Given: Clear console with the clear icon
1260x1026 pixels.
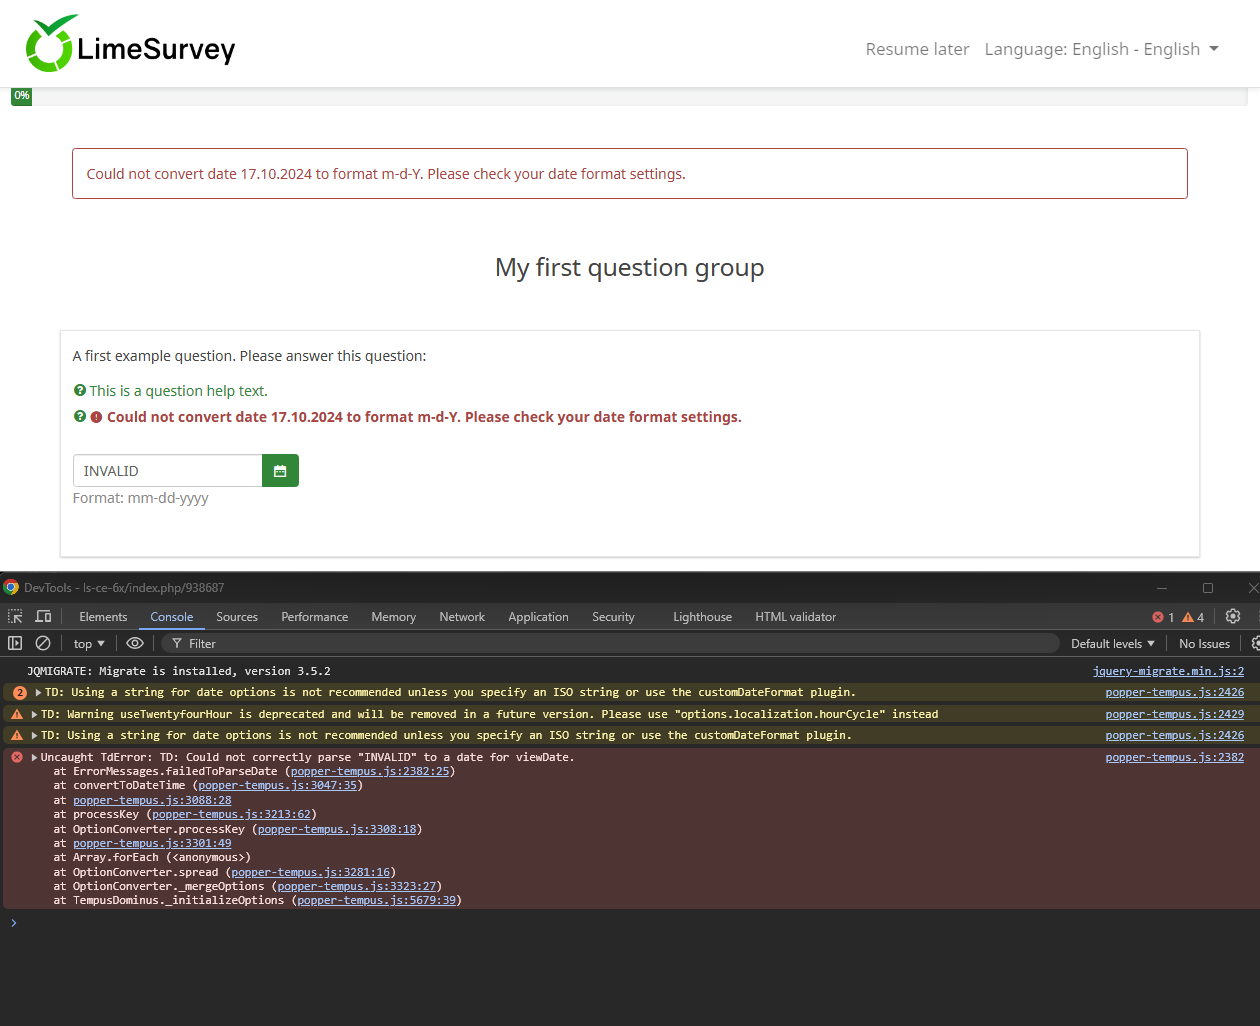Looking at the screenshot, I should [43, 644].
